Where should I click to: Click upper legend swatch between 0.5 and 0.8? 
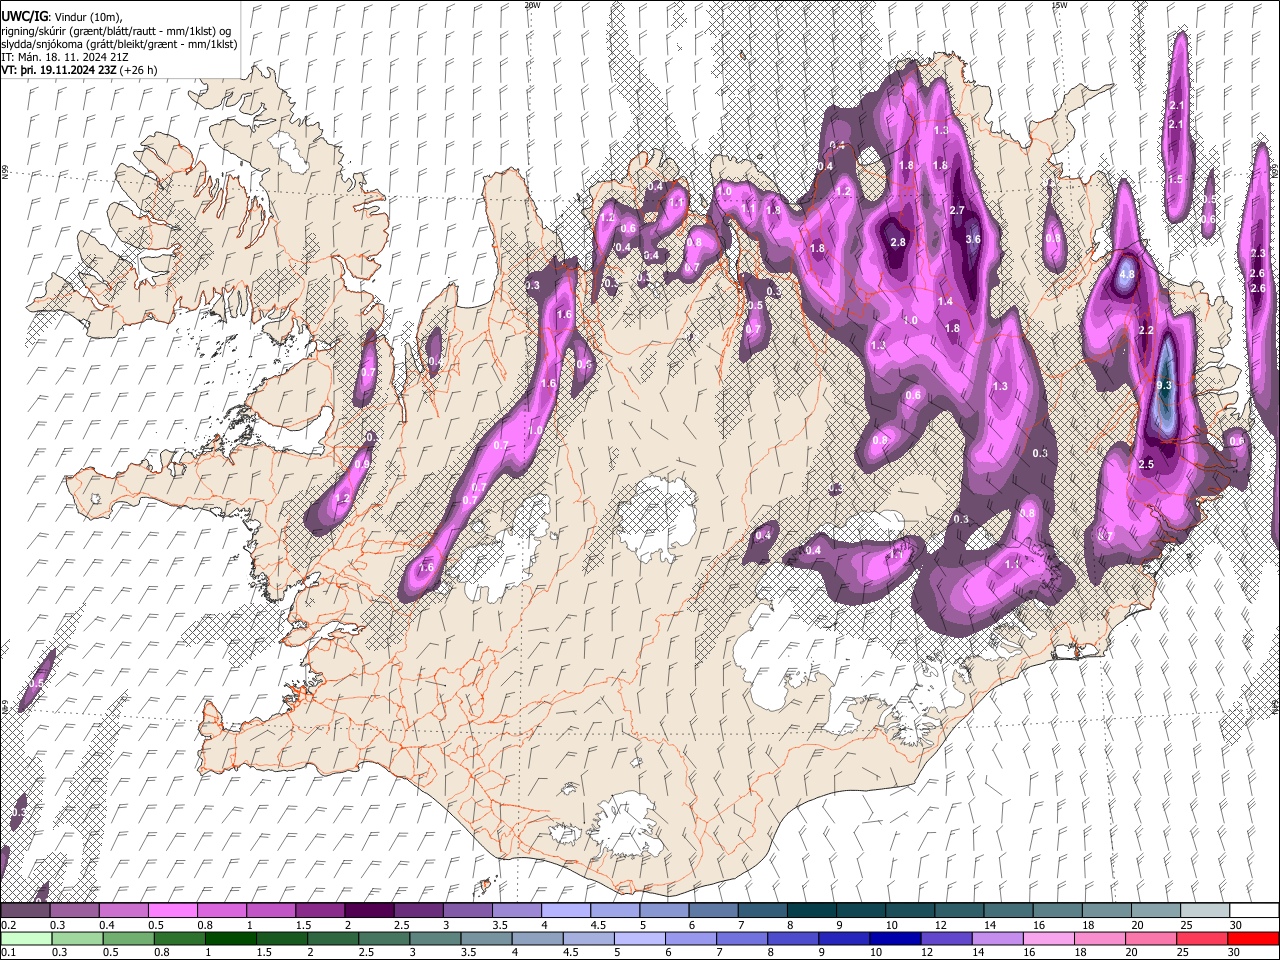point(172,910)
